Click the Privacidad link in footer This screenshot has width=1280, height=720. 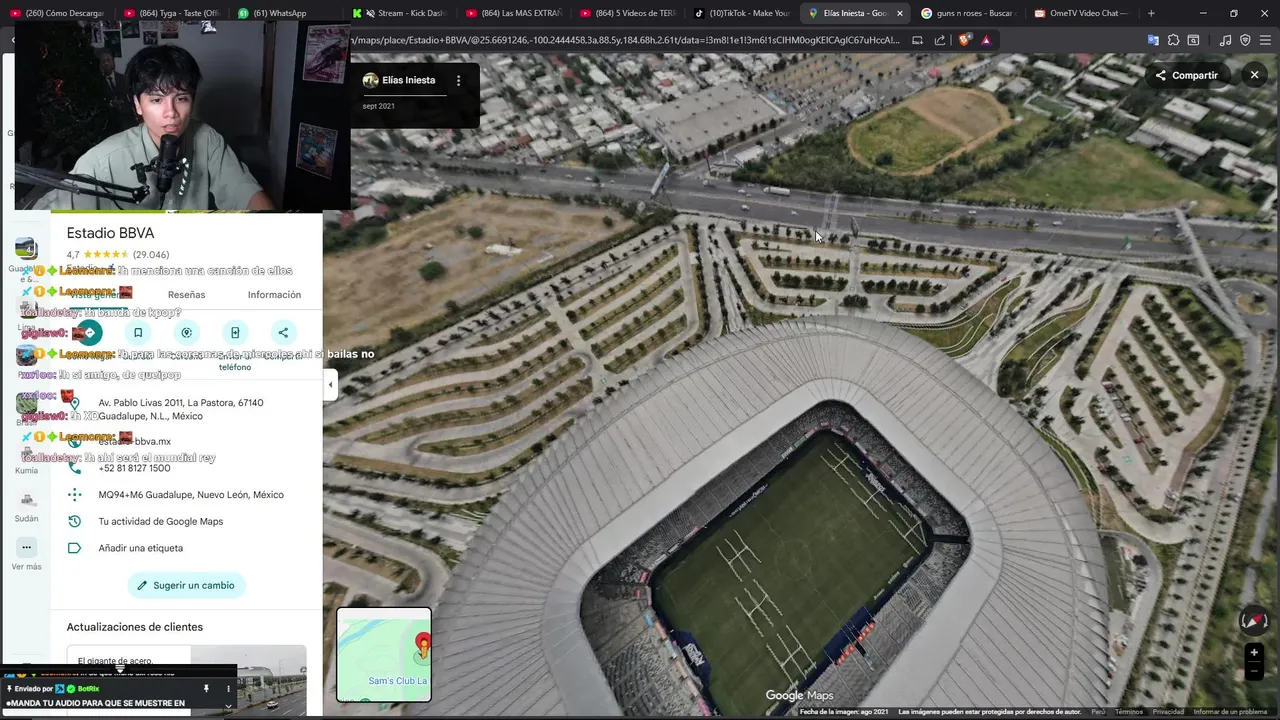[x=1168, y=712]
